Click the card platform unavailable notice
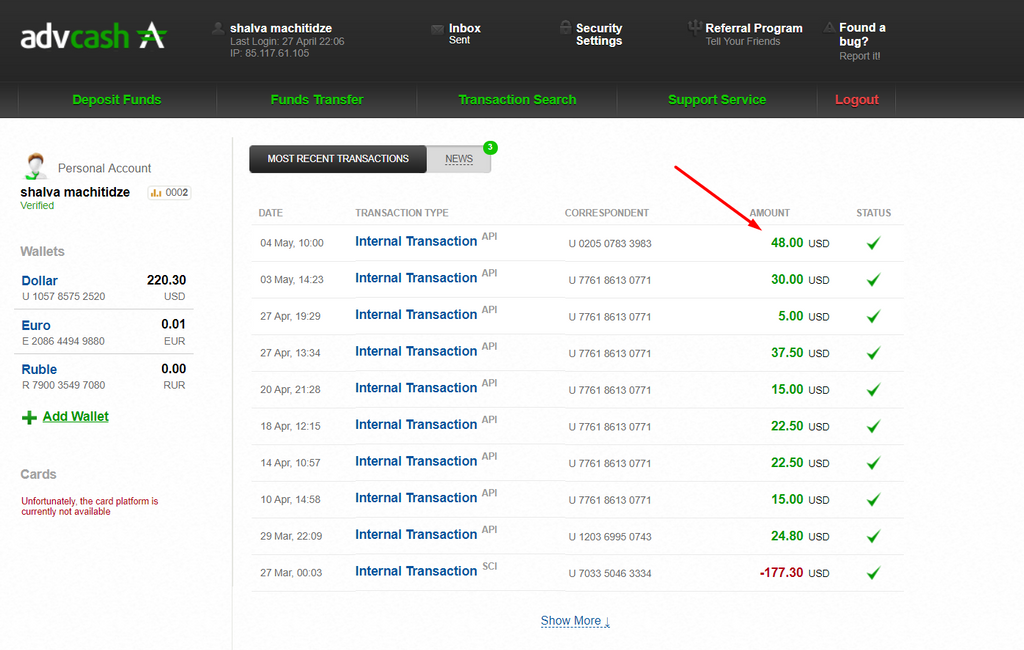1024x650 pixels. point(89,506)
